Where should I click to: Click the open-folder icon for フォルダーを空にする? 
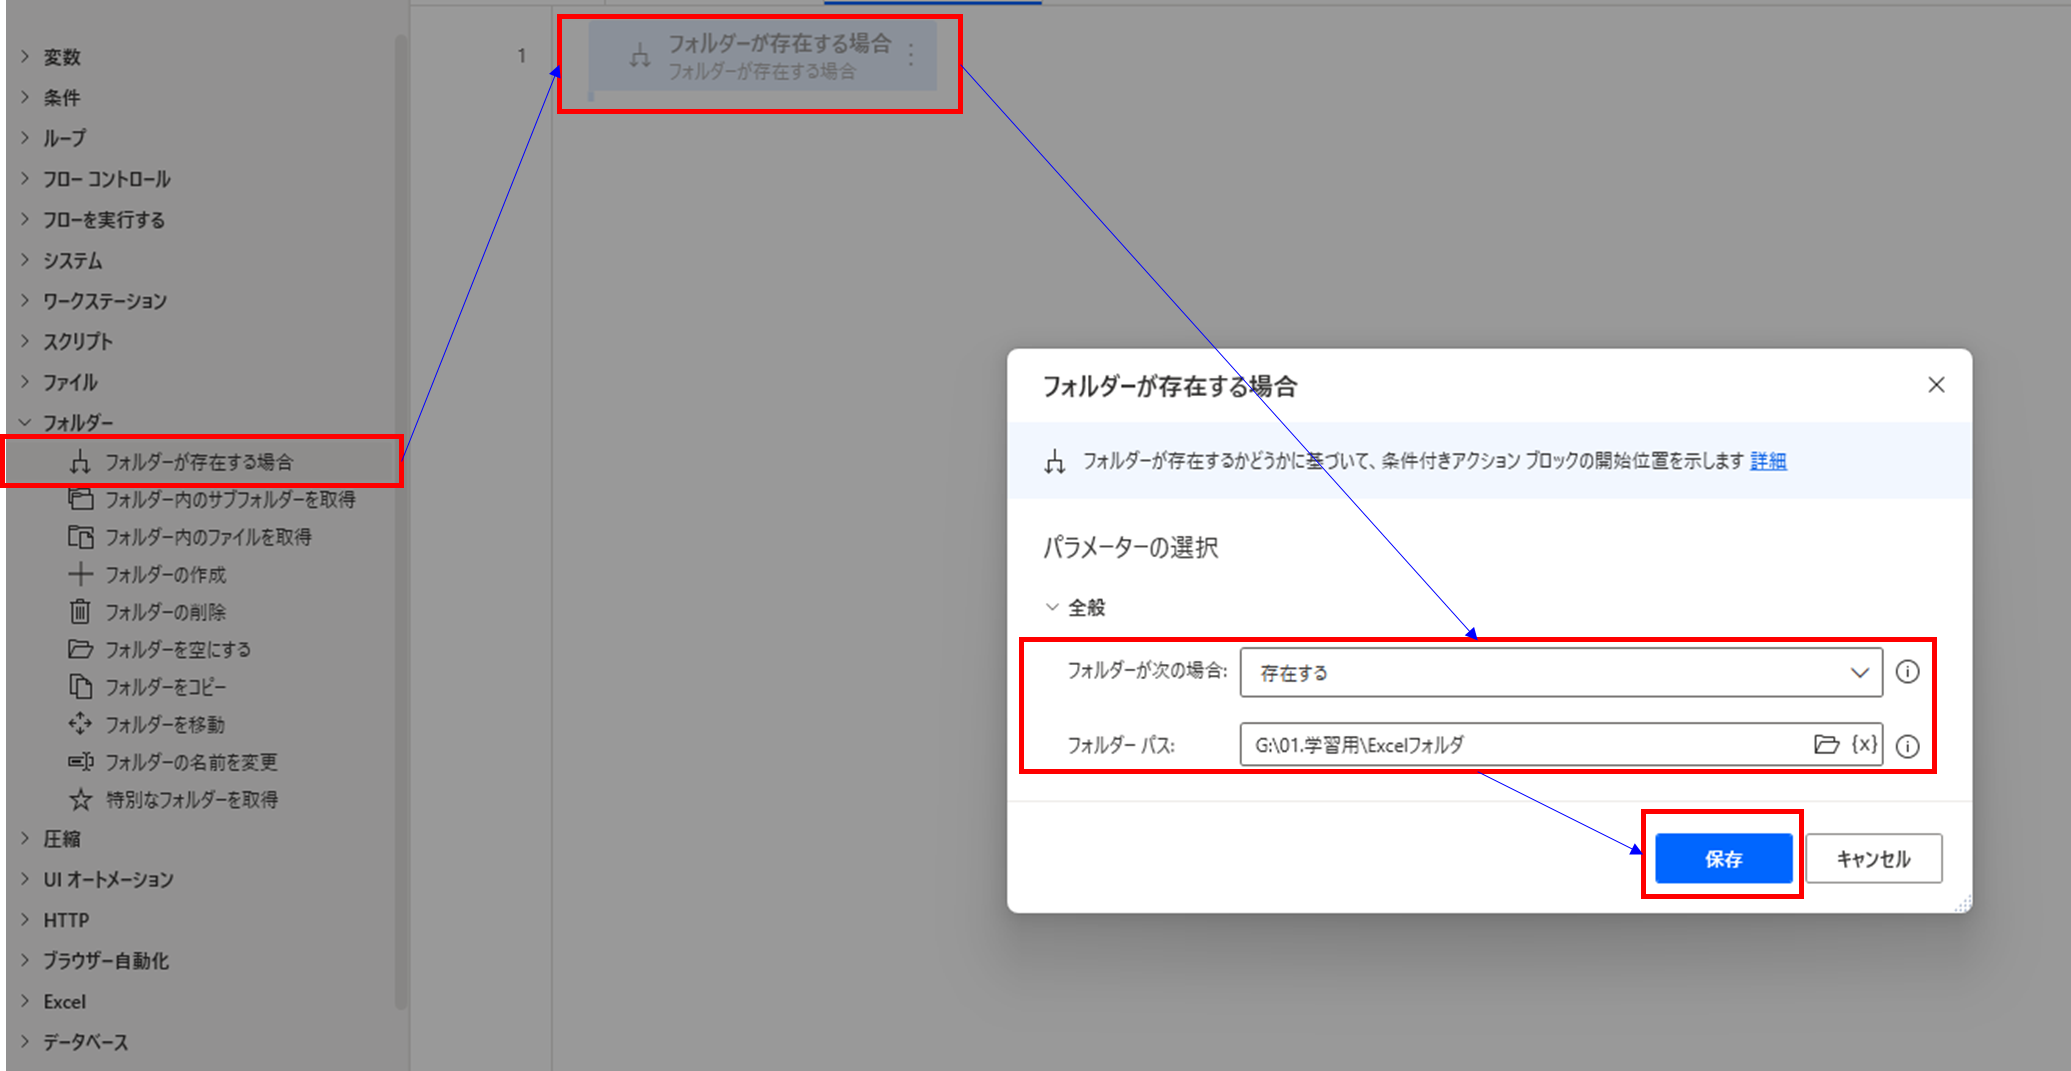[80, 649]
